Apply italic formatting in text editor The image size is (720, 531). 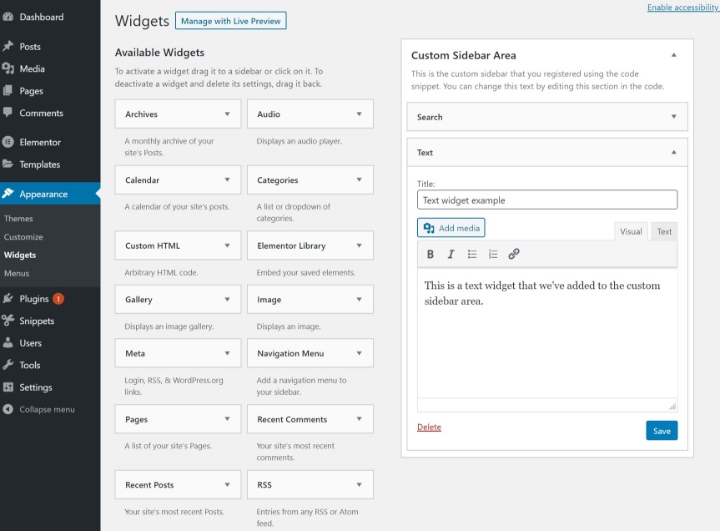pos(451,254)
